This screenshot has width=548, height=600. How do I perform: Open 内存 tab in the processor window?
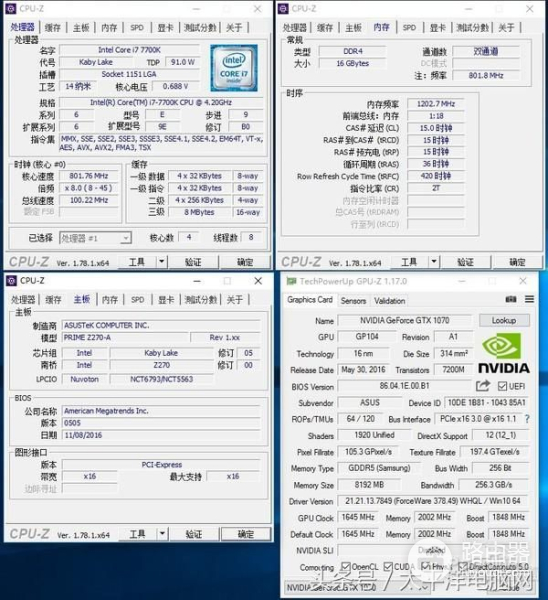(109, 28)
